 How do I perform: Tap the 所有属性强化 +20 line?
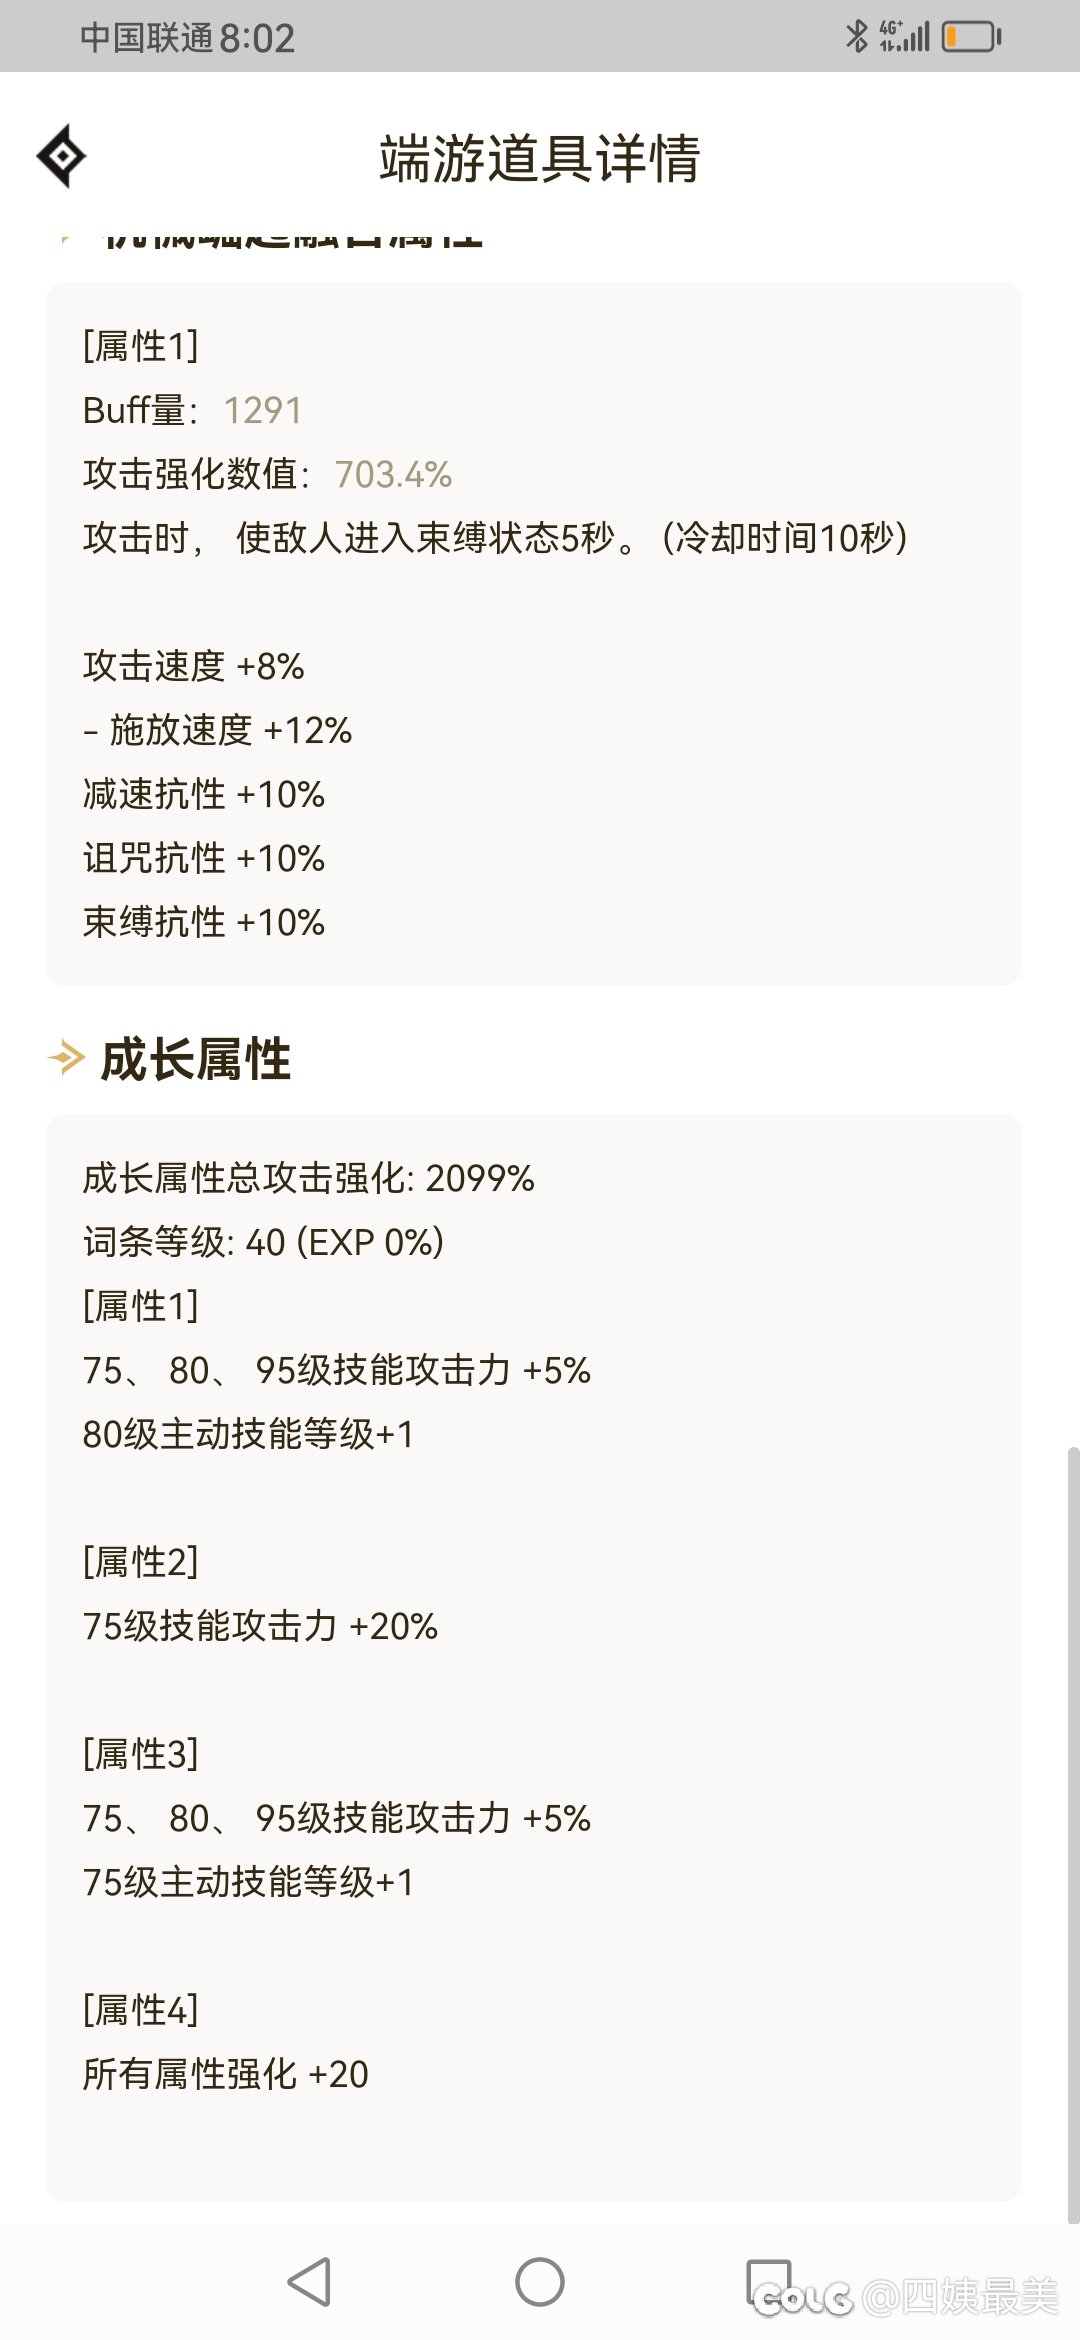click(x=226, y=2074)
